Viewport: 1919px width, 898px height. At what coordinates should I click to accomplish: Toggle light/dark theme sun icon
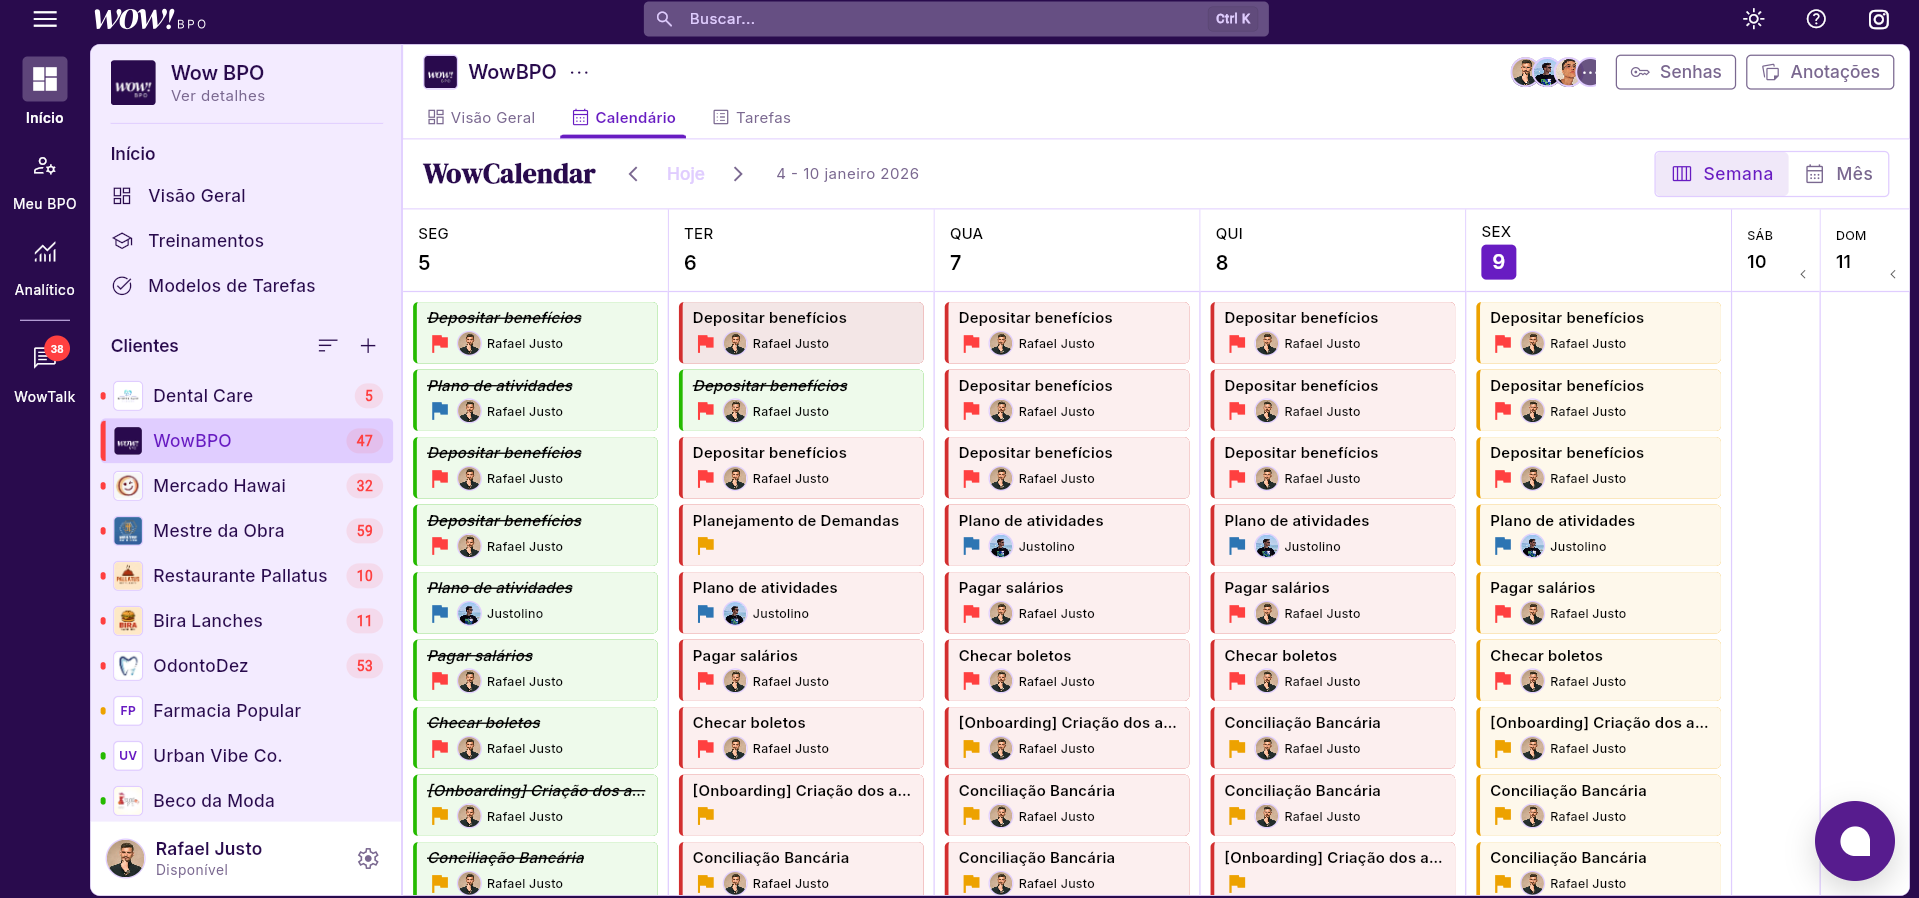point(1753,19)
